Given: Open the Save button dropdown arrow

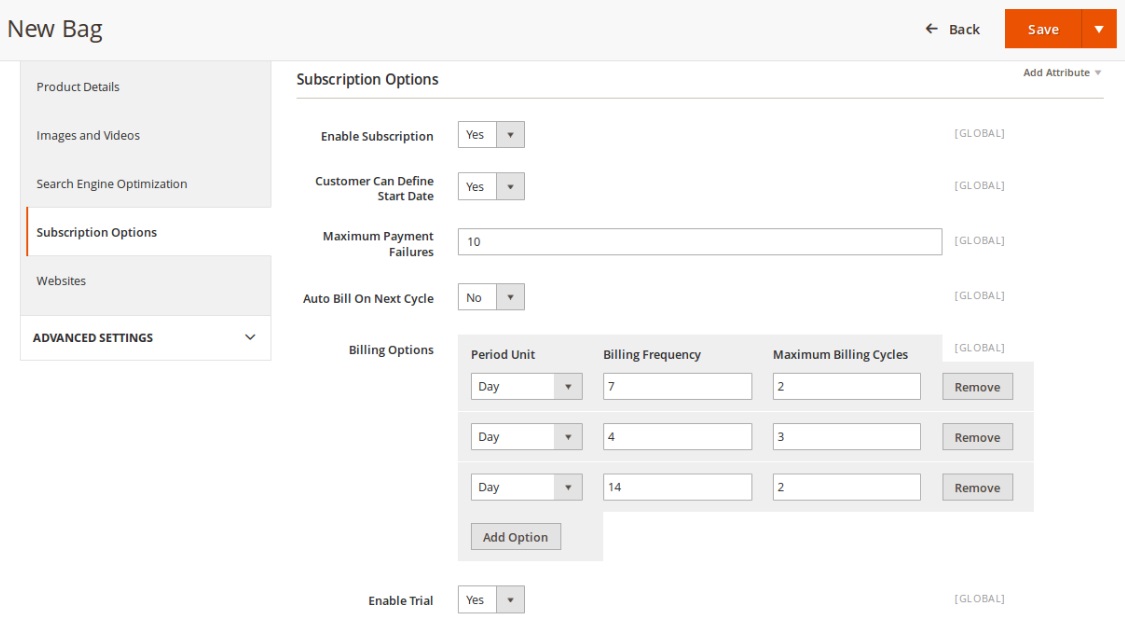Looking at the screenshot, I should click(x=1098, y=29).
